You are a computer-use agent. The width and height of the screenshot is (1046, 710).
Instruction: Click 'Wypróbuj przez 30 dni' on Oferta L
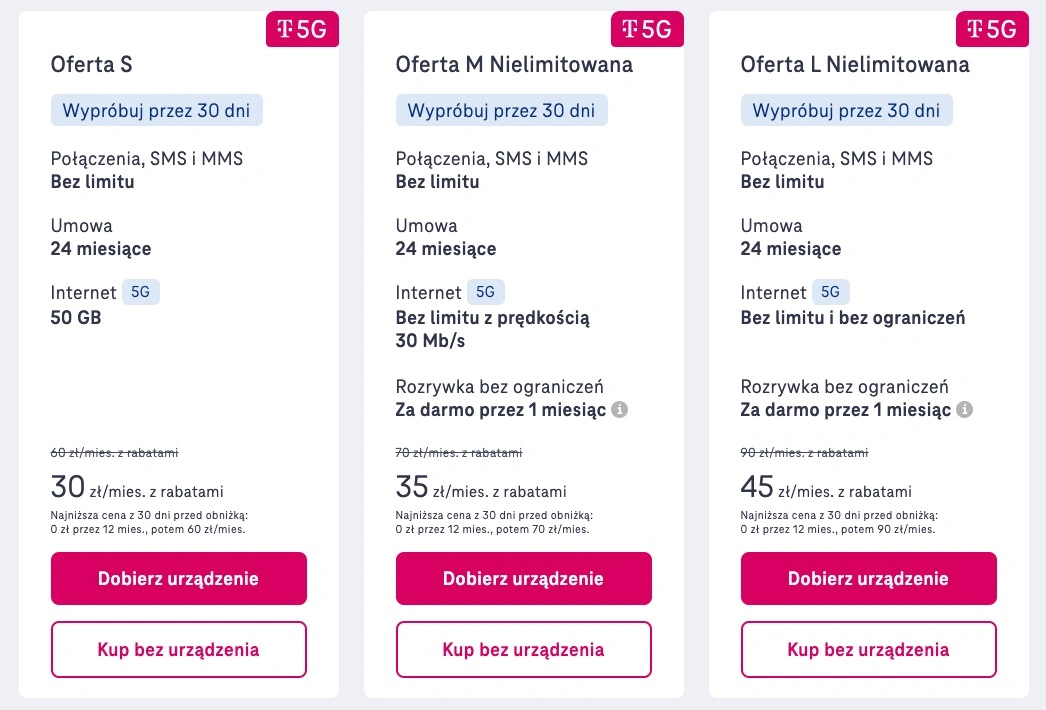coord(847,110)
